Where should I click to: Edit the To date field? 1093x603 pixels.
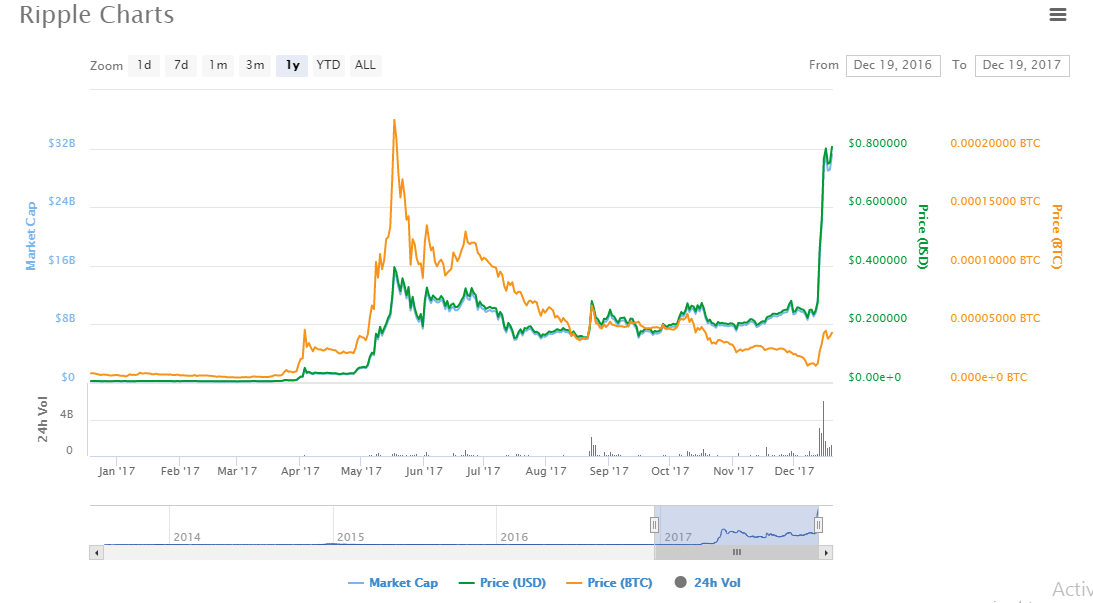pos(1021,65)
